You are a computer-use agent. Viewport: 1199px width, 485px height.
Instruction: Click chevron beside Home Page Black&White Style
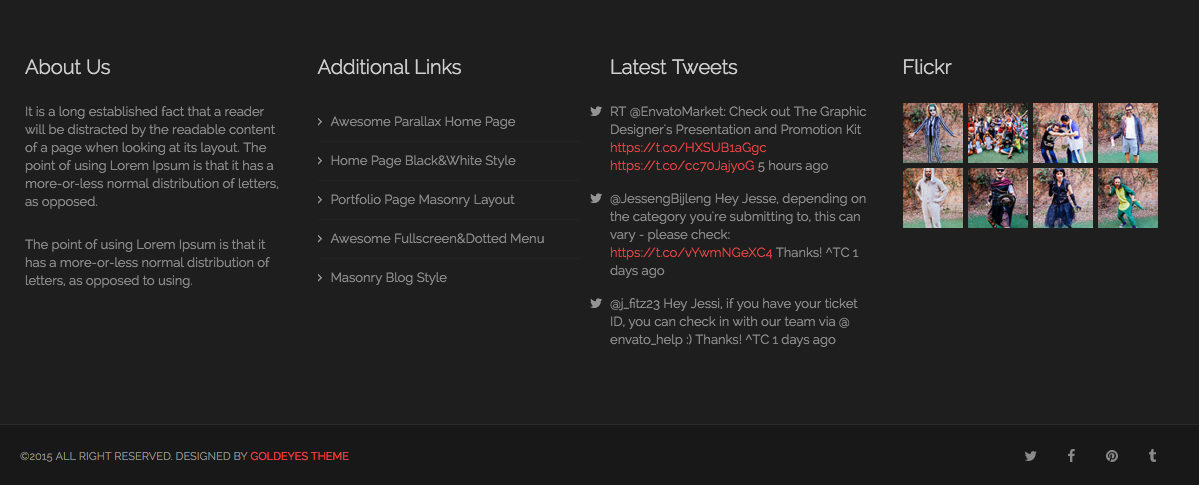pyautogui.click(x=320, y=161)
